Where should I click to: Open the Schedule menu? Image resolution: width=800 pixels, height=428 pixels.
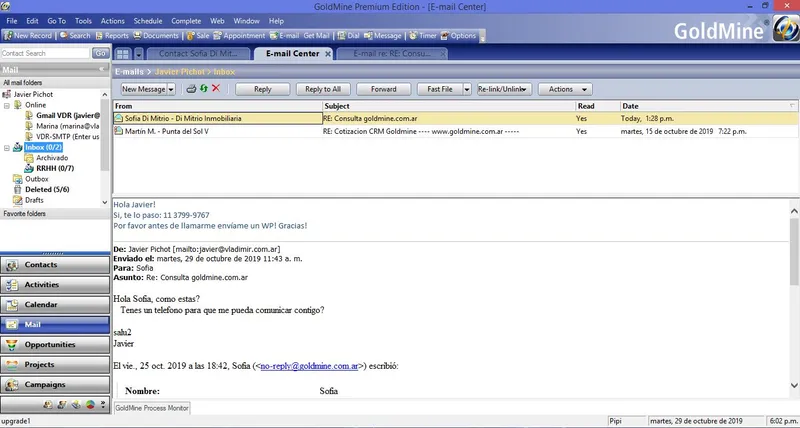(x=148, y=21)
